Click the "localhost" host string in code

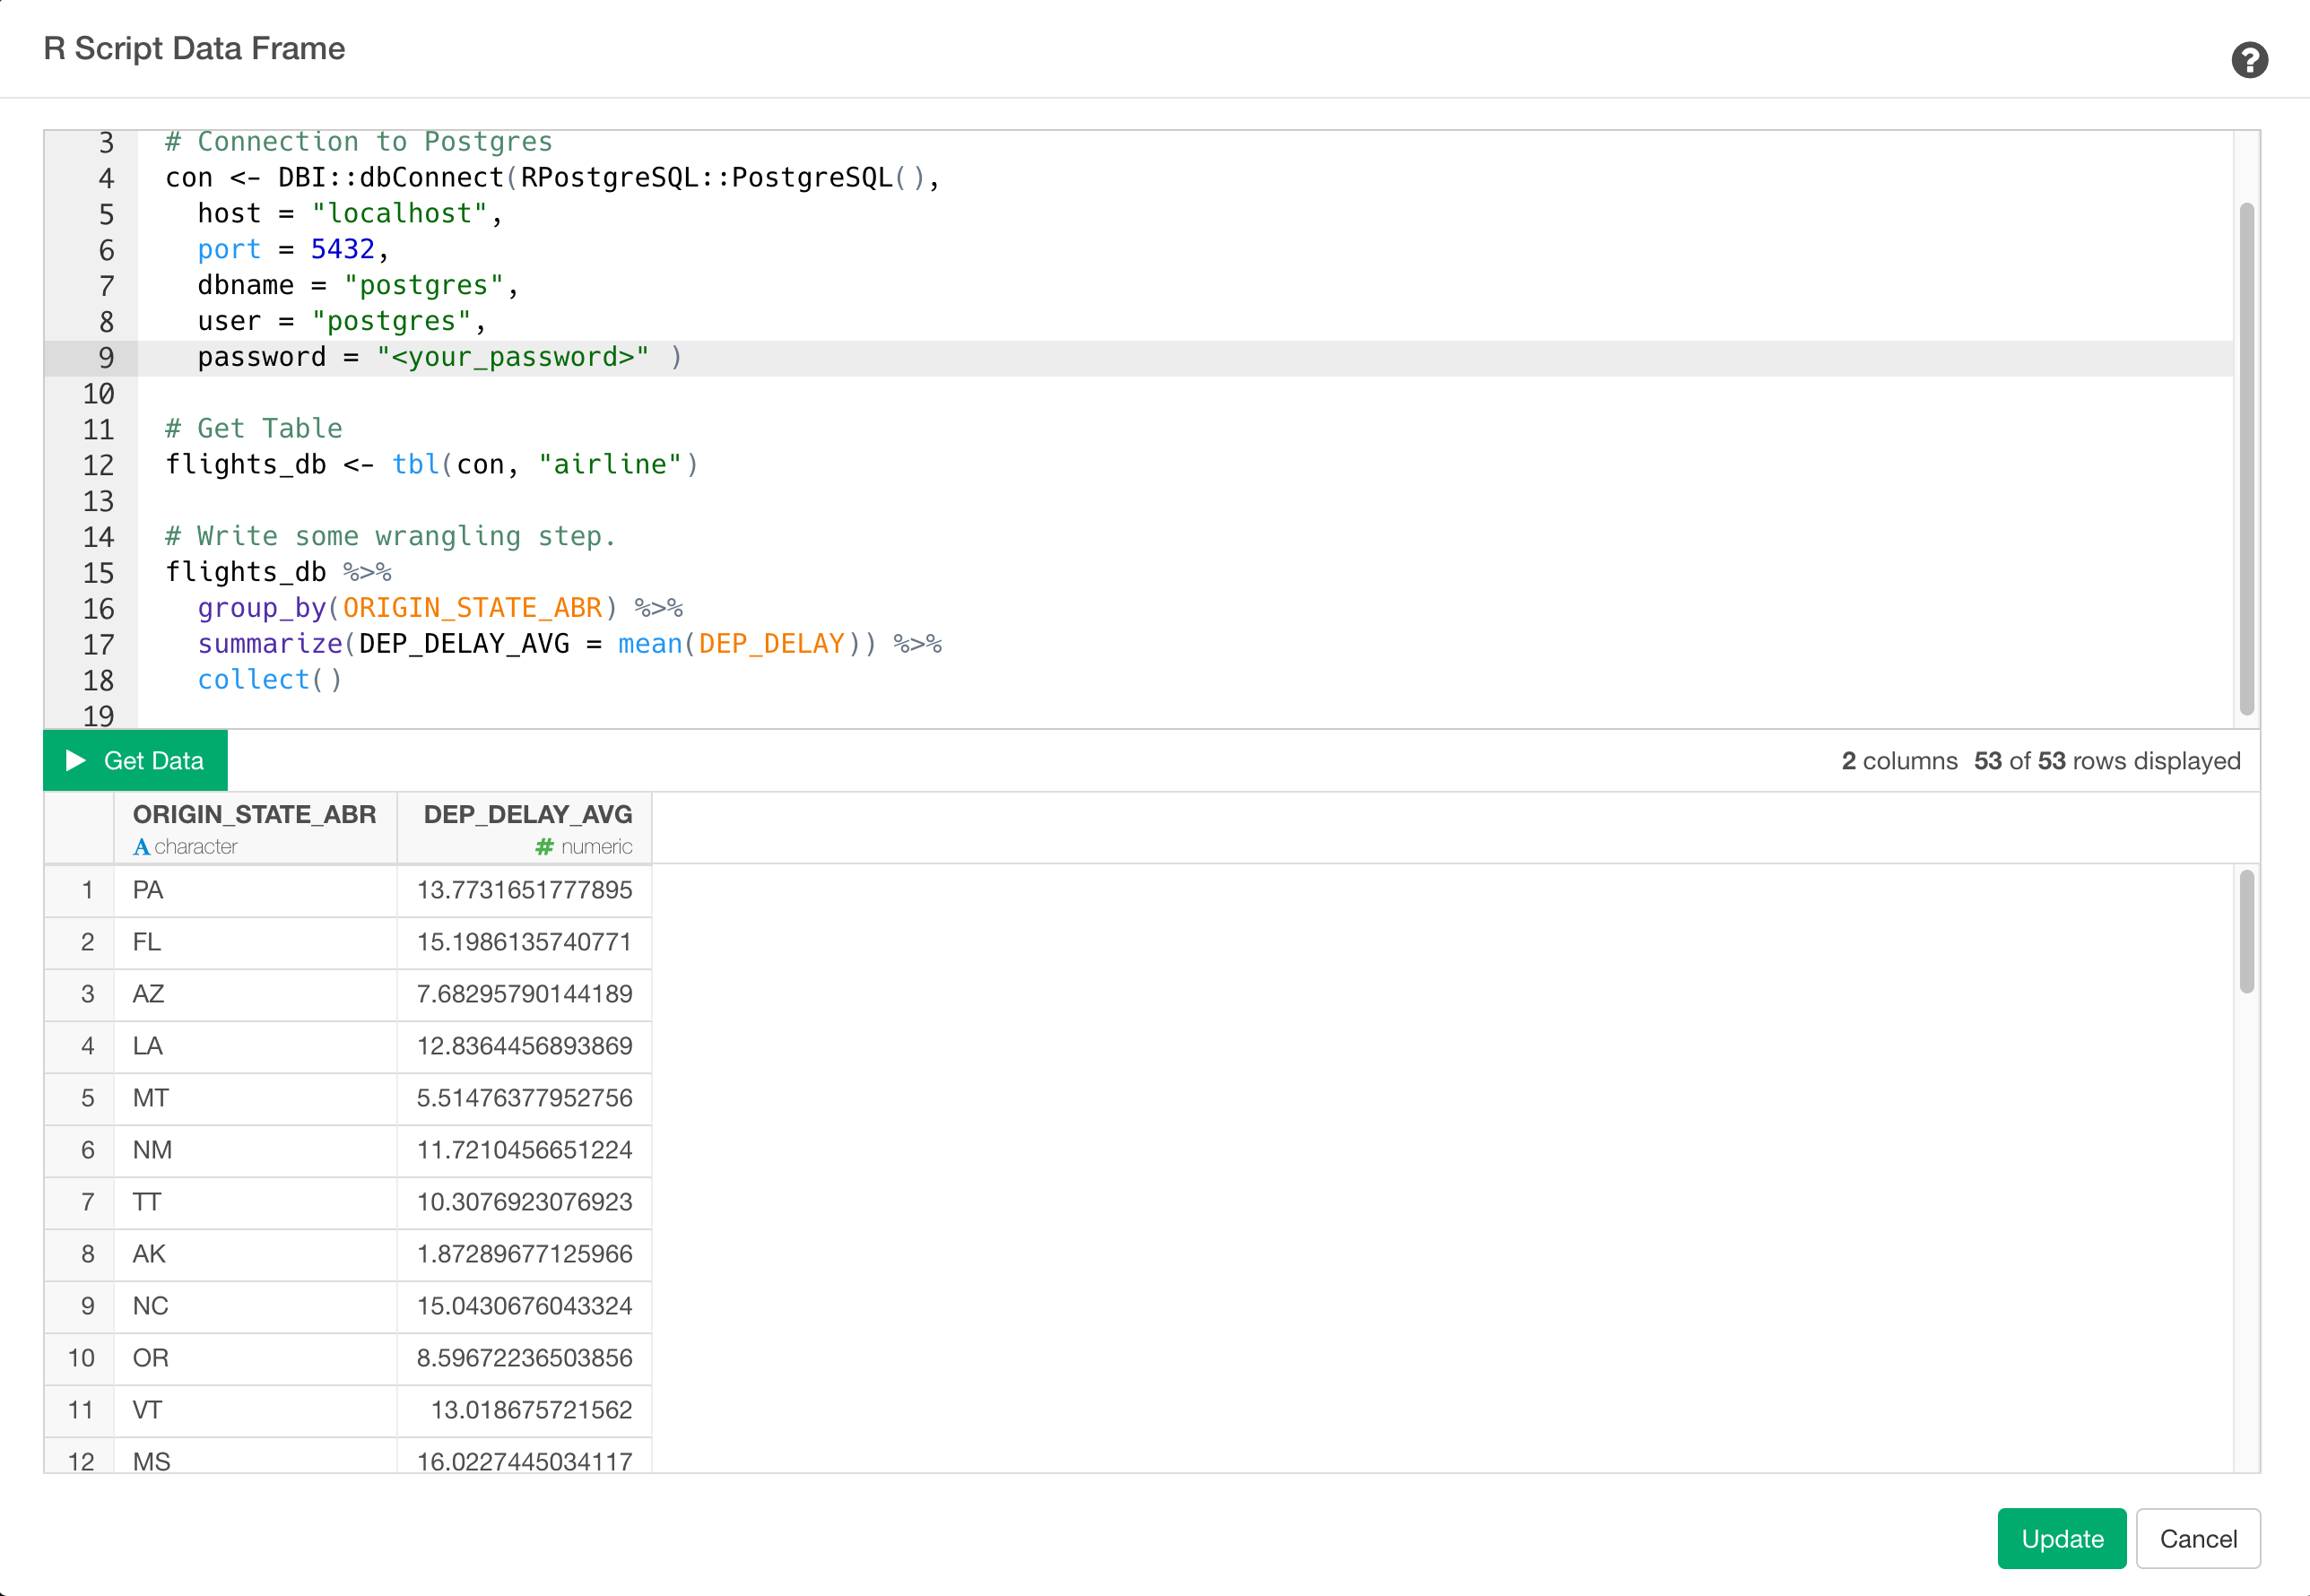(x=399, y=214)
